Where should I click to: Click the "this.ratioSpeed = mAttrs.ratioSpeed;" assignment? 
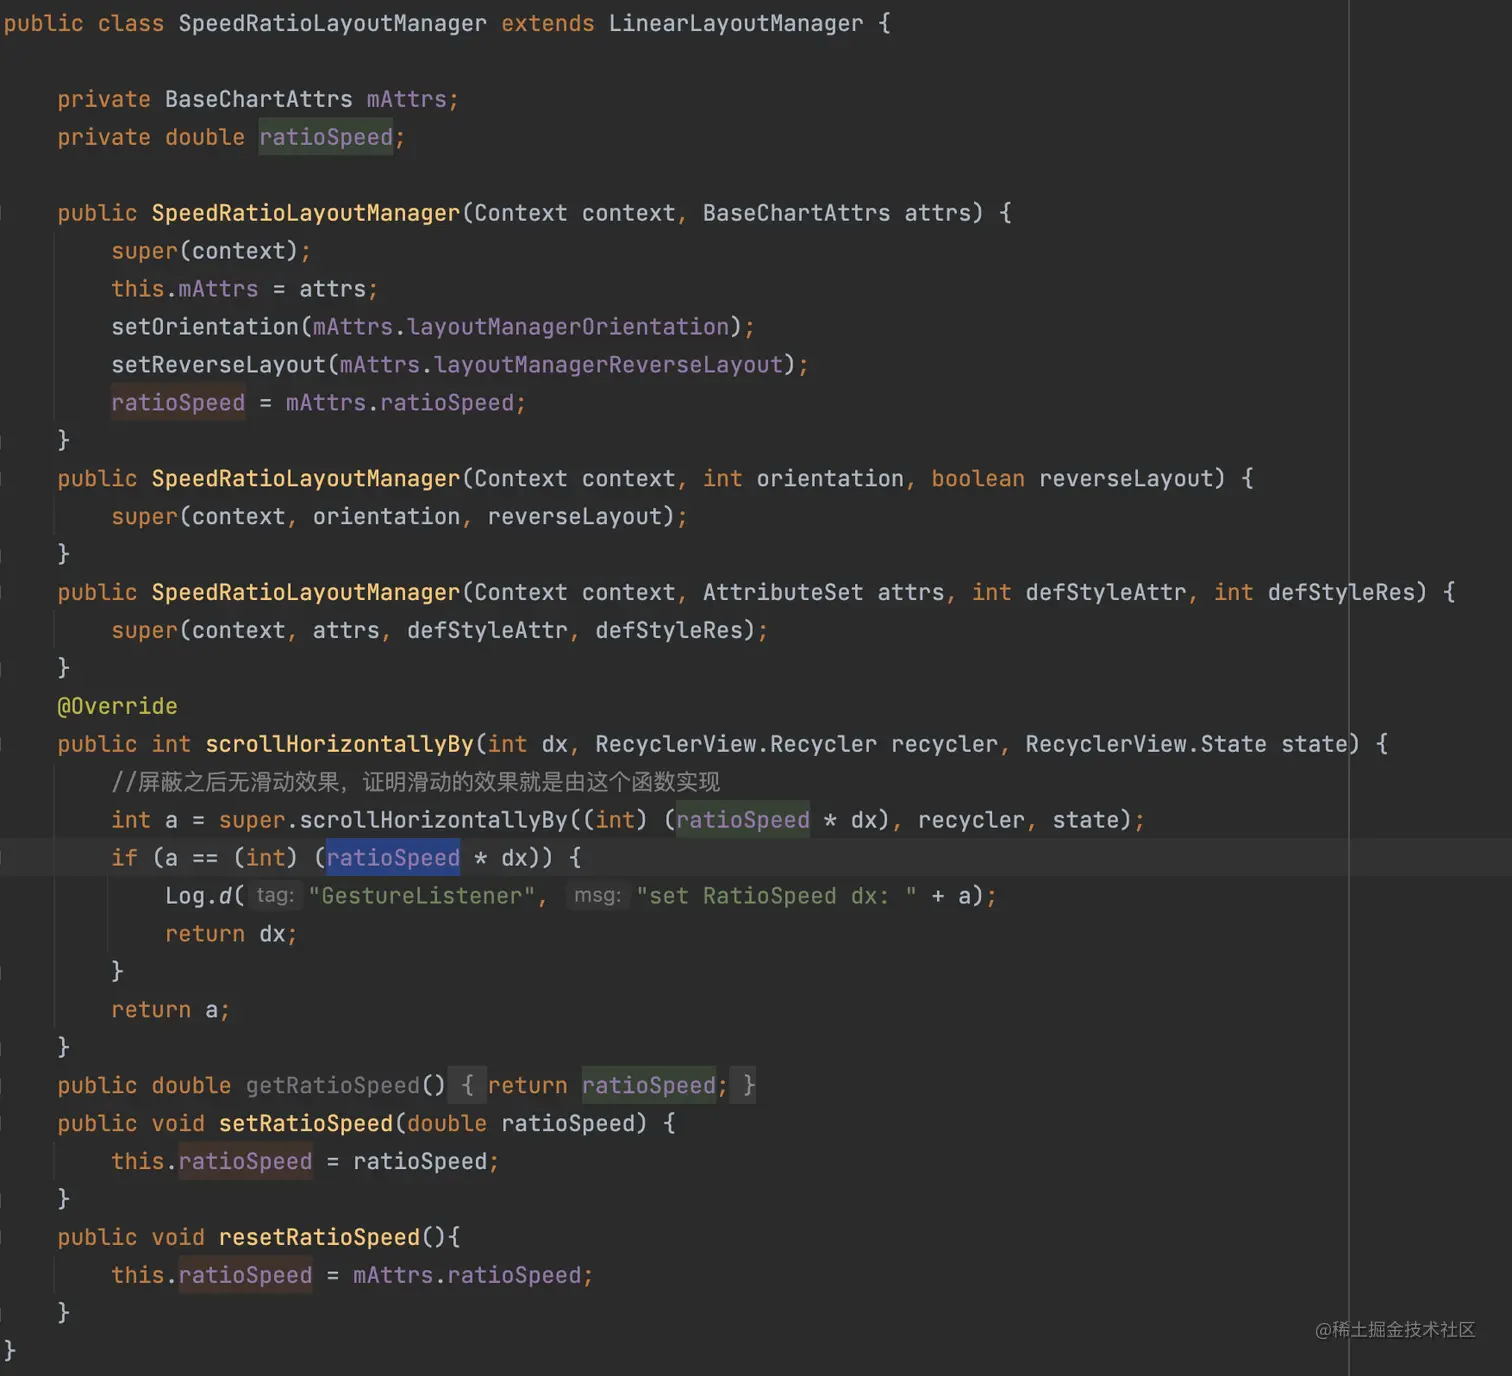pos(352,1276)
